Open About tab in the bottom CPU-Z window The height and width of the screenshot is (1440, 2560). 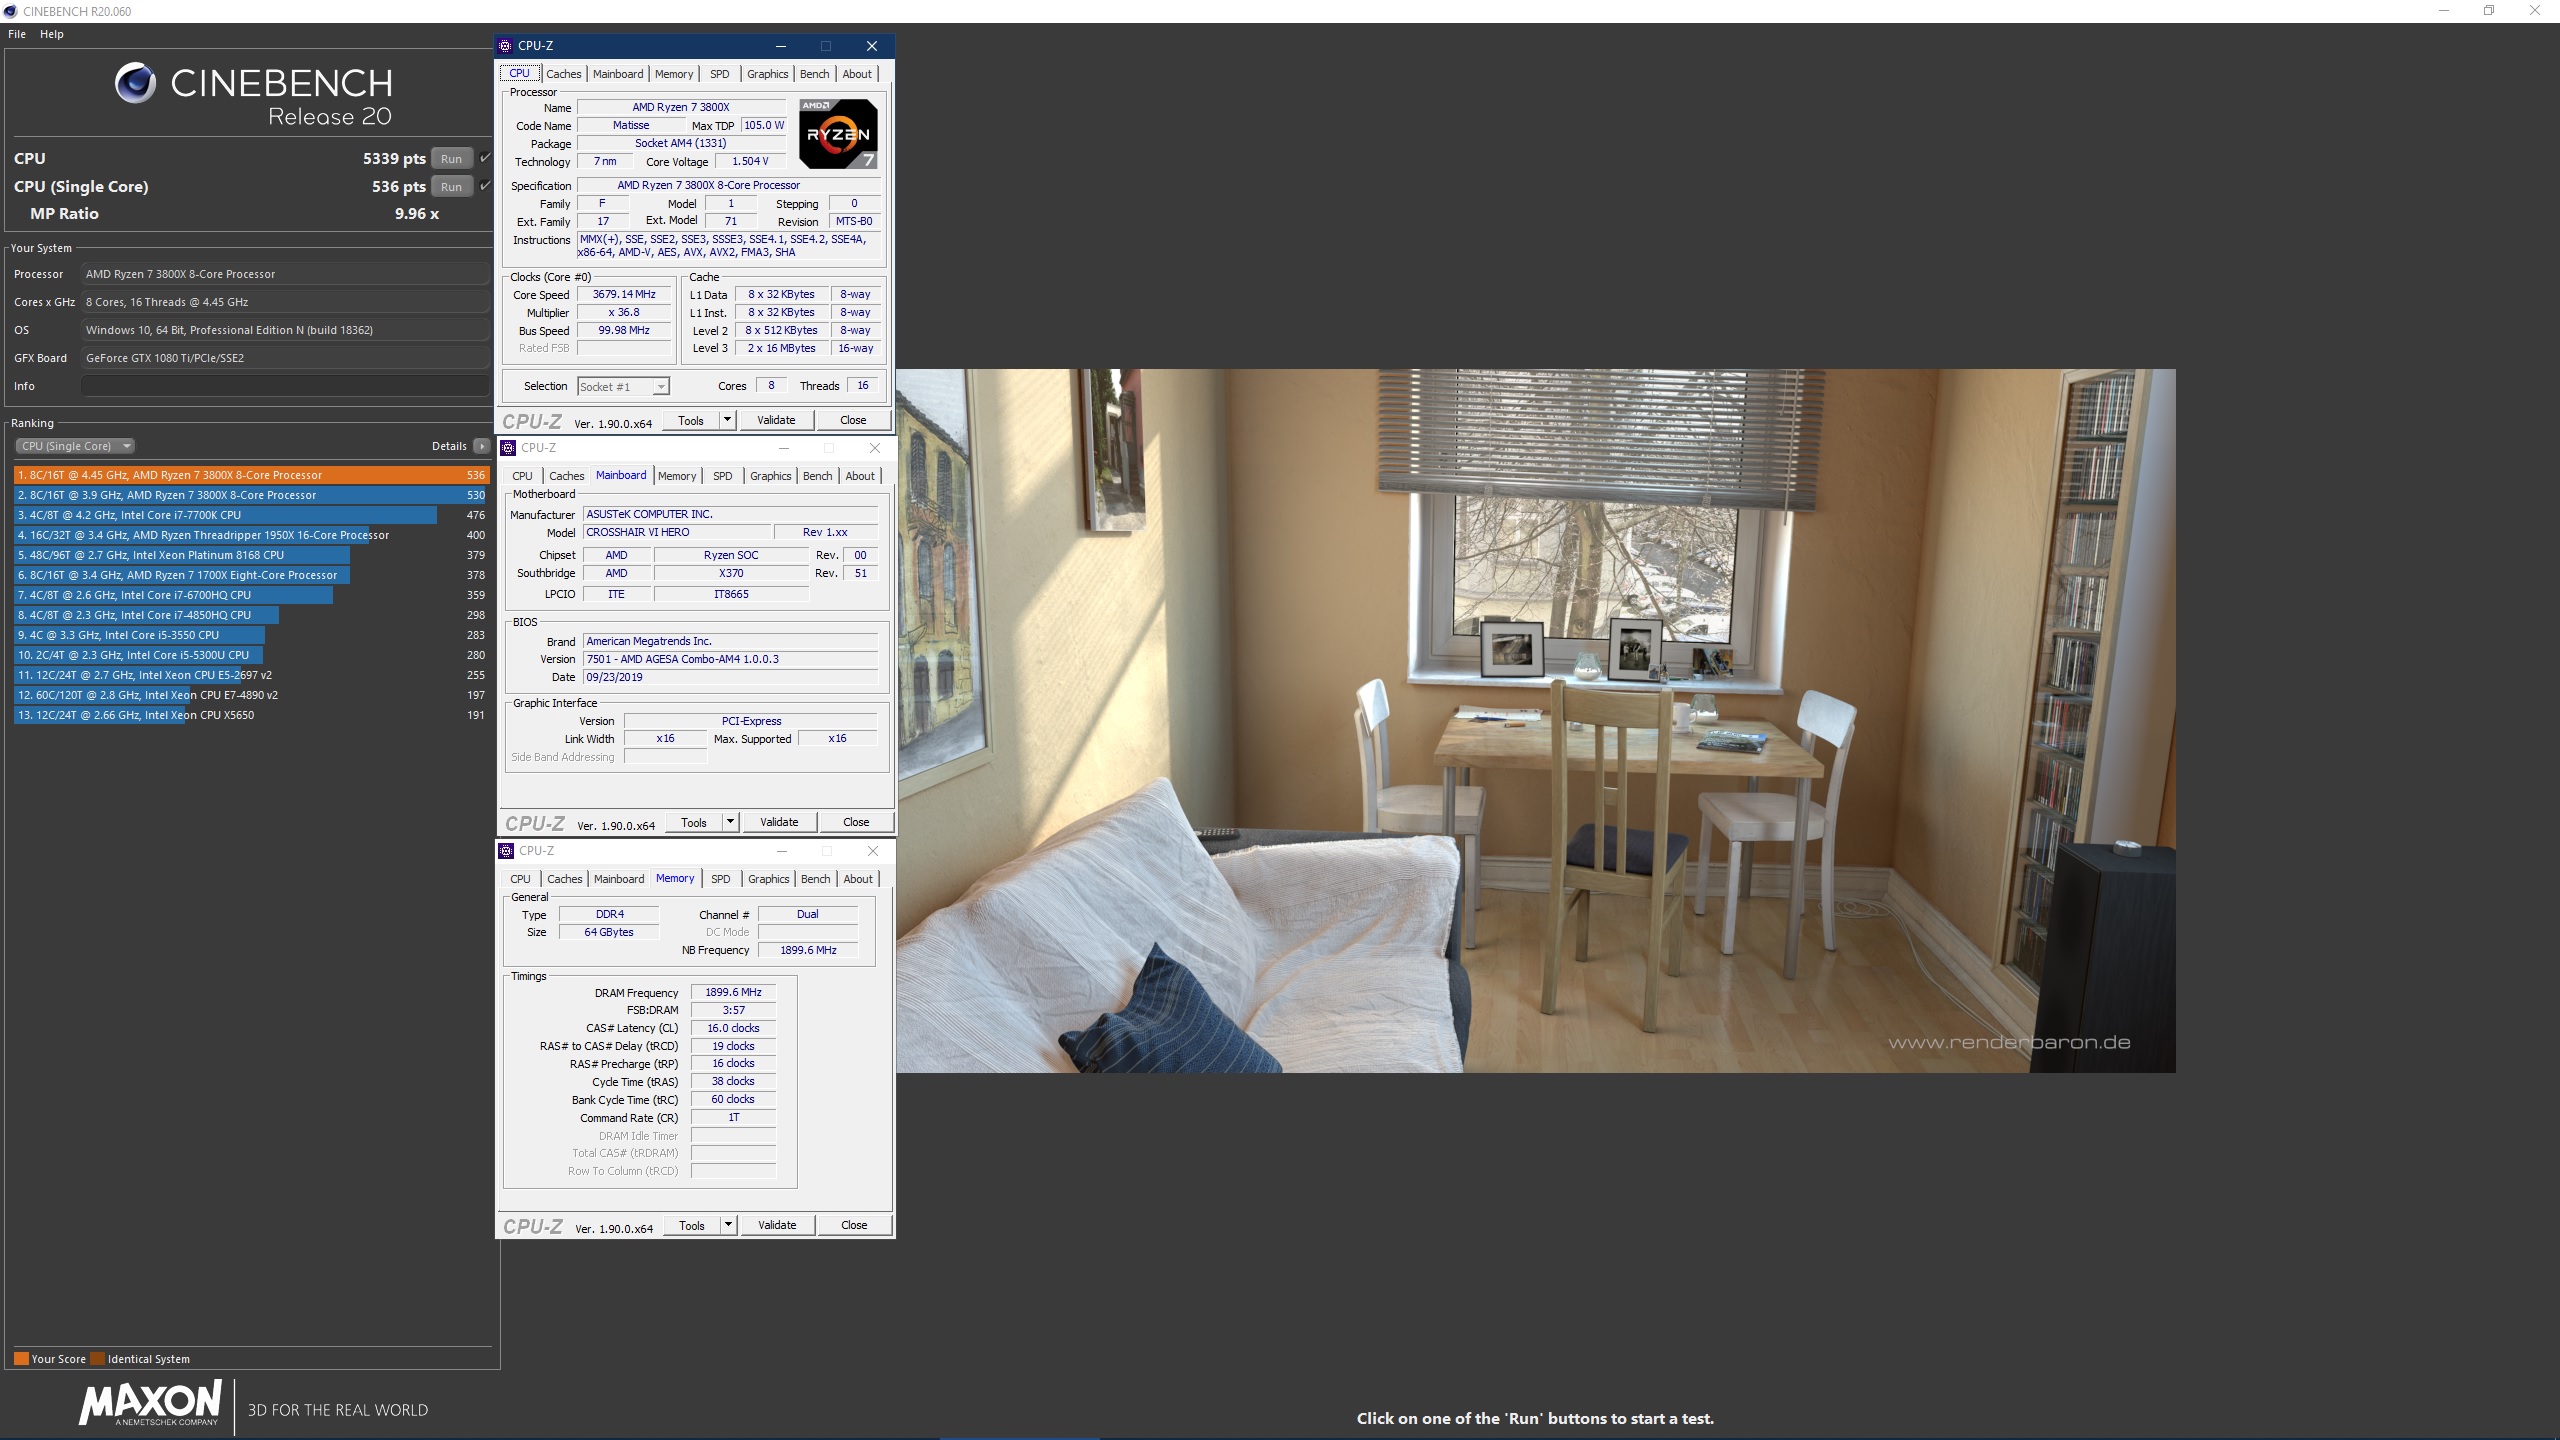point(858,879)
